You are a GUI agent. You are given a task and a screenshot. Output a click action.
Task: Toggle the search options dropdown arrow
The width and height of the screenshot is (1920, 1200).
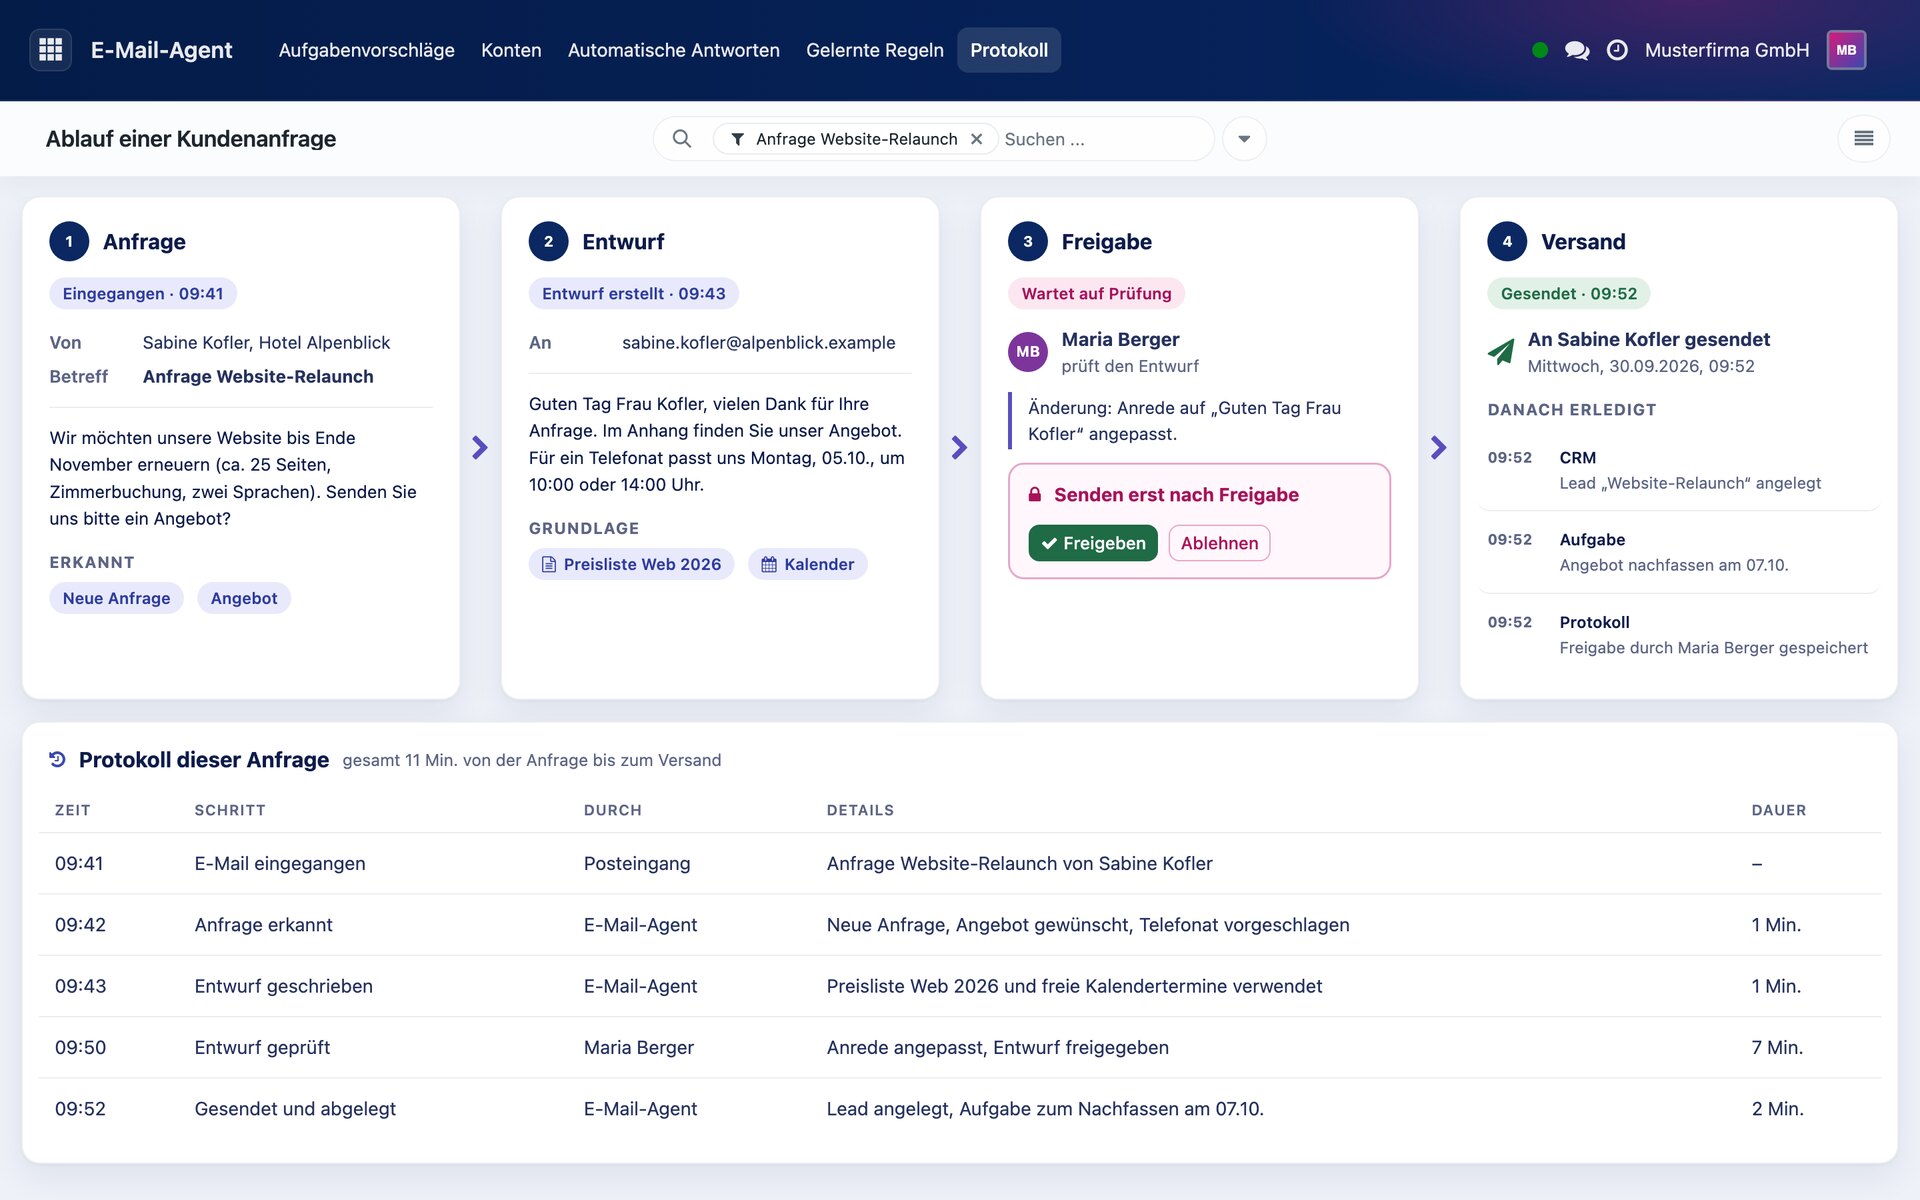[x=1244, y=139]
